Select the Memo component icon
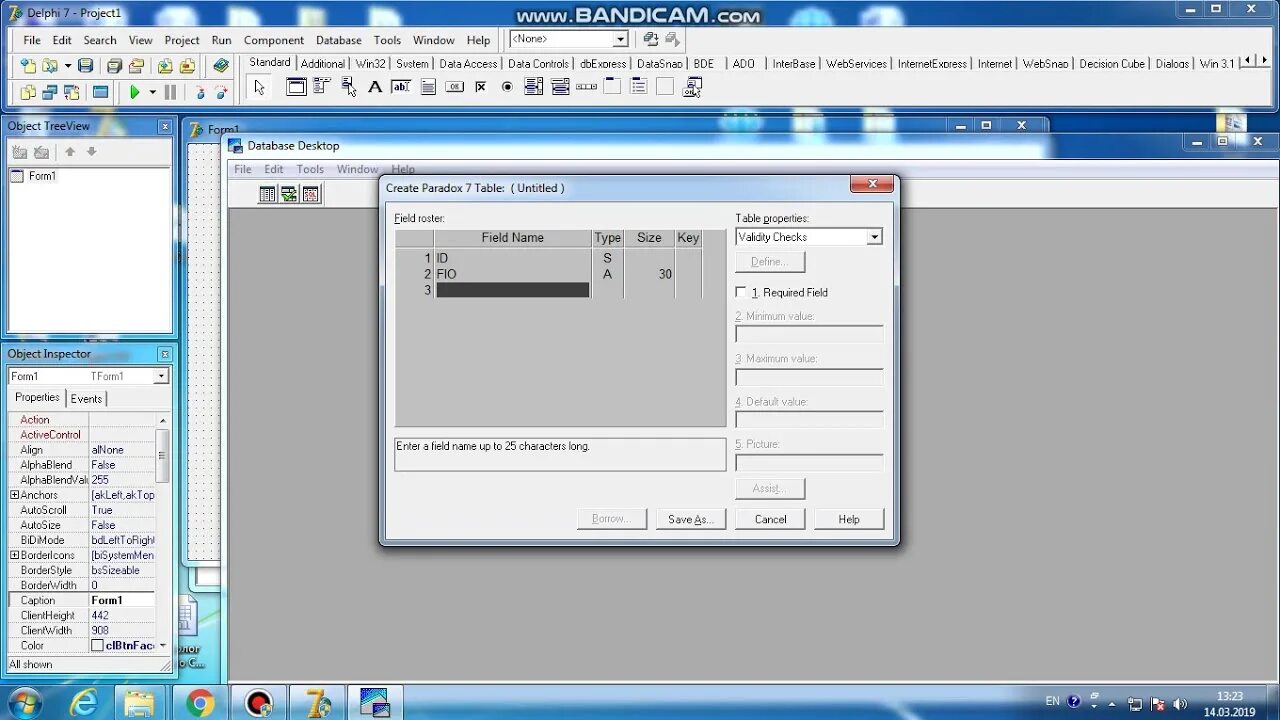Viewport: 1280px width, 720px height. click(x=428, y=87)
